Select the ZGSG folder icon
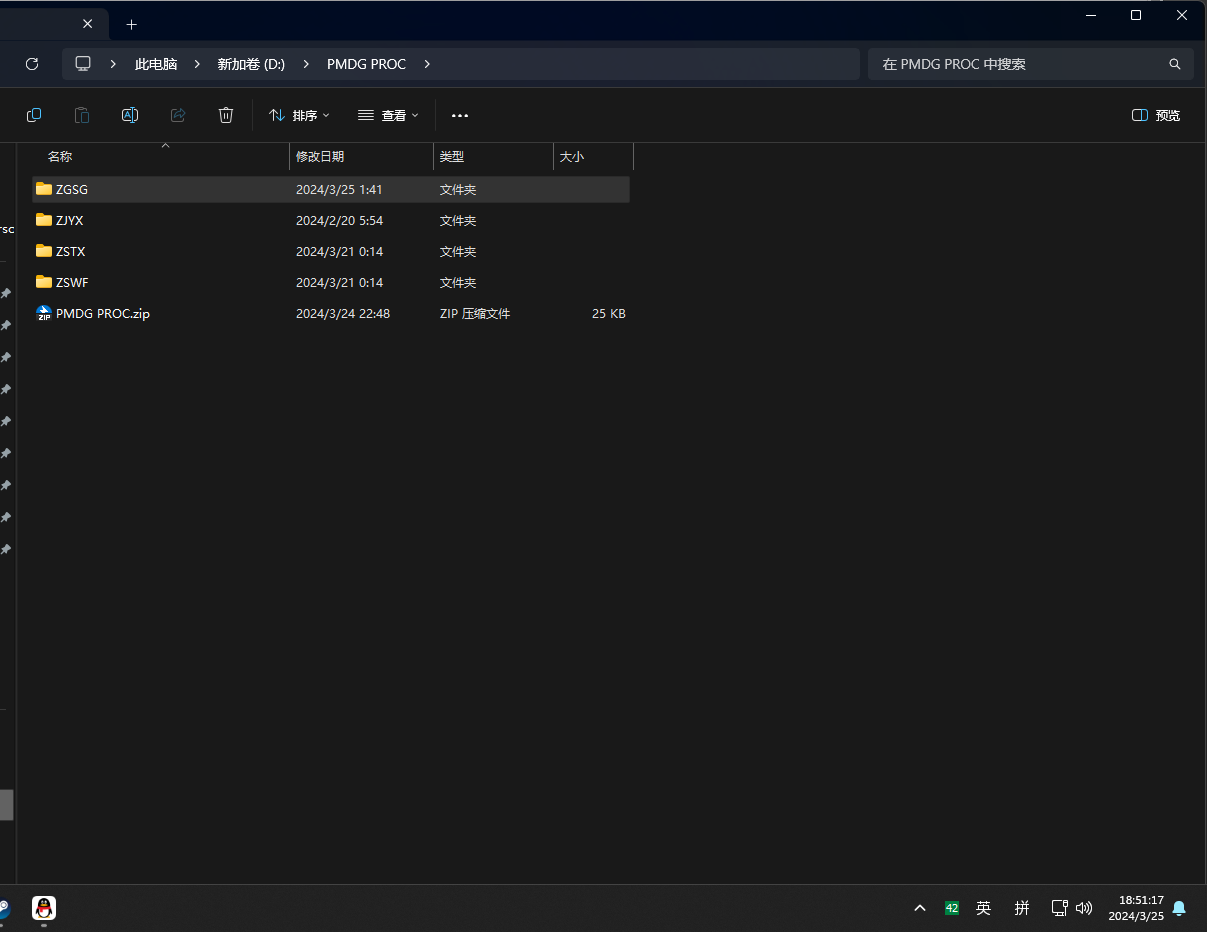 pos(43,189)
